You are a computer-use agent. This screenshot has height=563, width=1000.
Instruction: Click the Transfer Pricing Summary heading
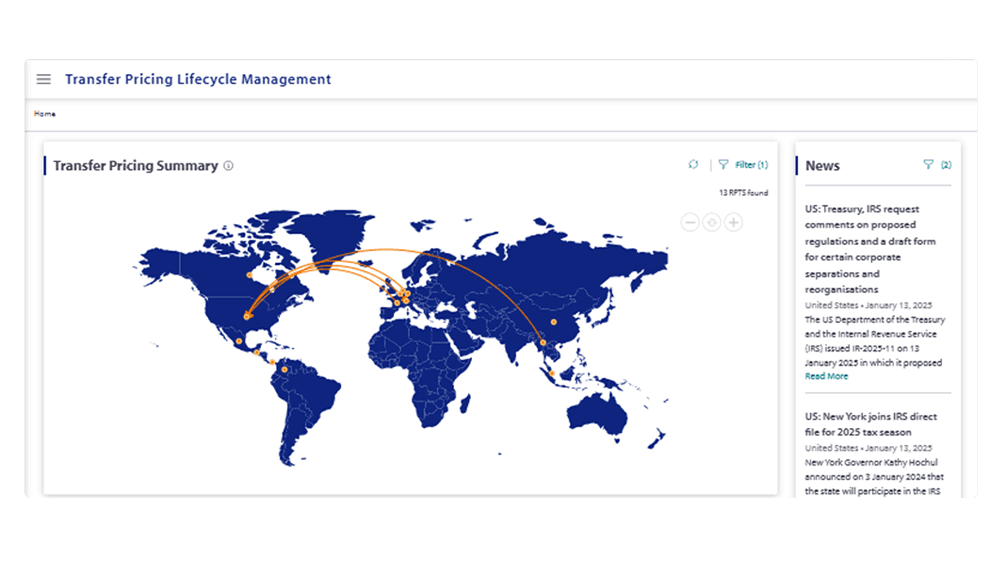(x=136, y=166)
